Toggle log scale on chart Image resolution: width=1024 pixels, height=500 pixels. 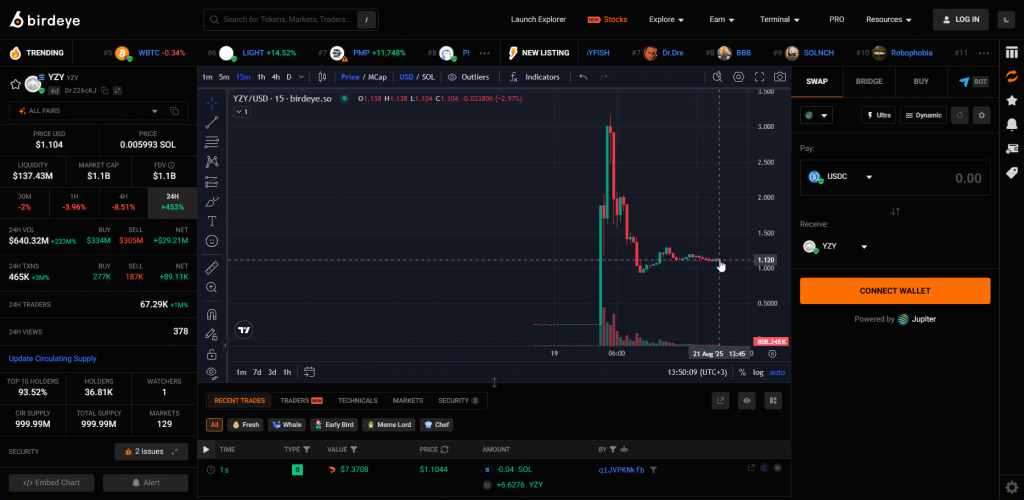pyautogui.click(x=758, y=372)
